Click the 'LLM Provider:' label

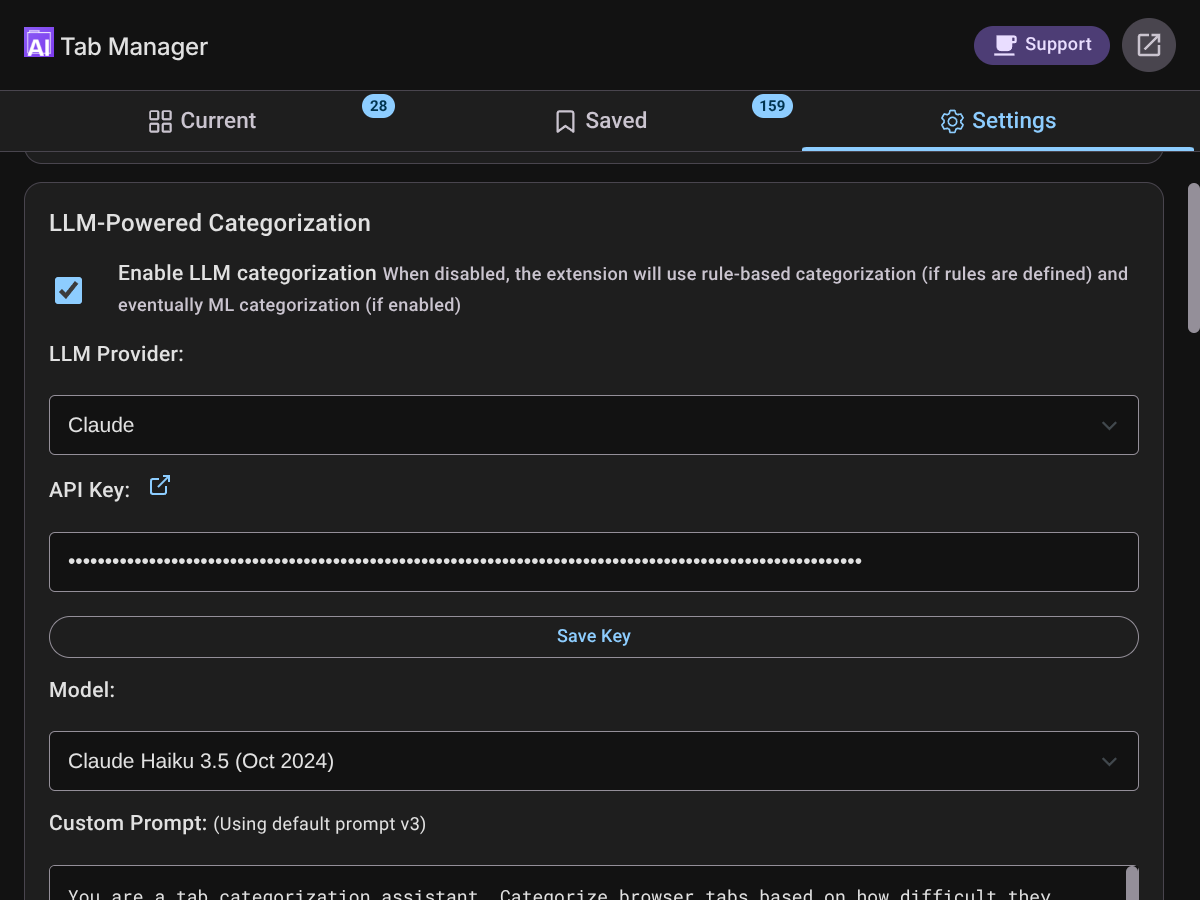click(x=116, y=354)
